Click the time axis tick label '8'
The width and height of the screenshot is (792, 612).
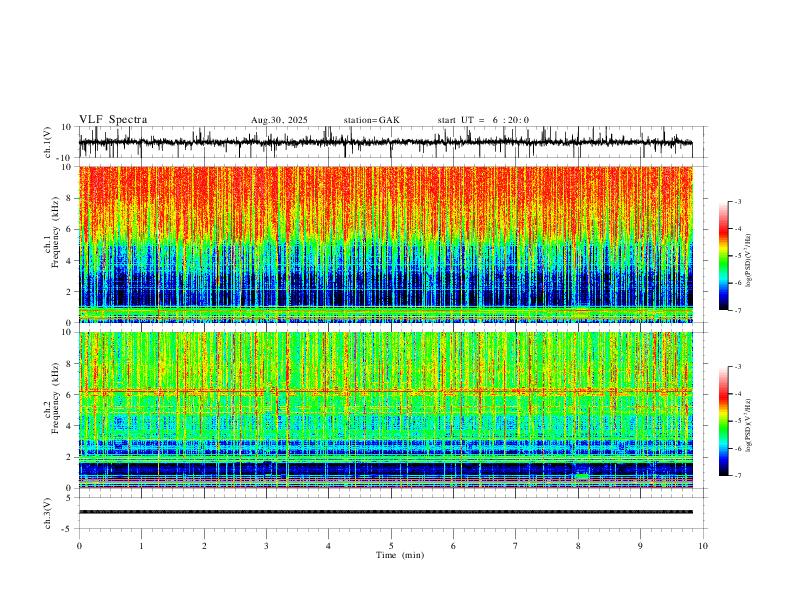[578, 546]
